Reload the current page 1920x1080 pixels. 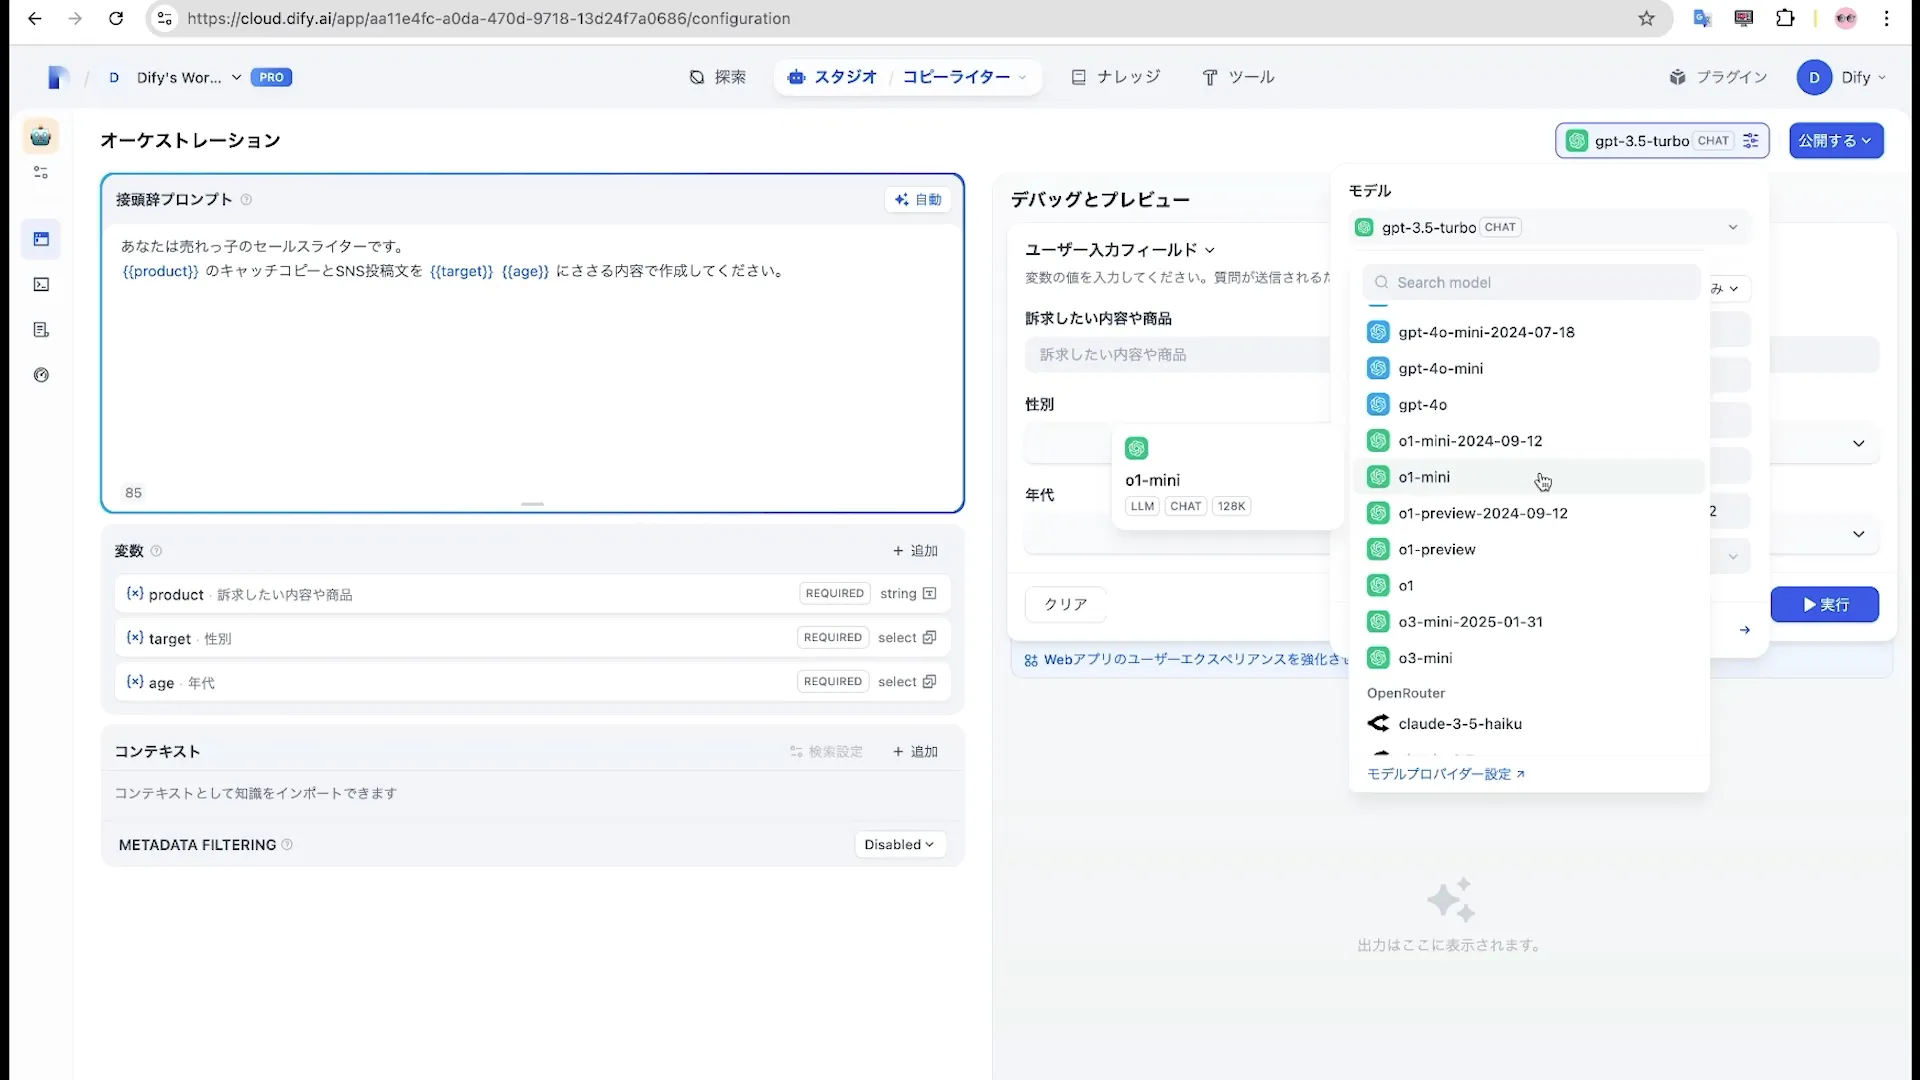116,18
